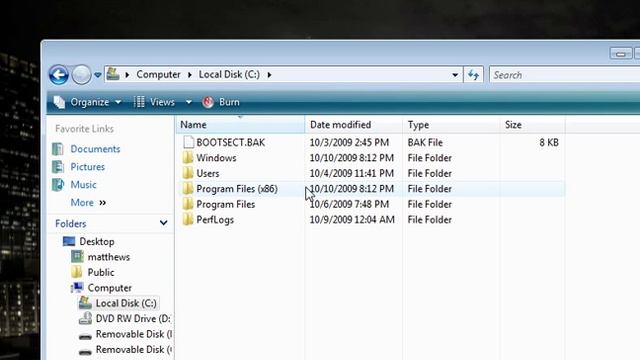Click the Public folder tree icon

[x=77, y=272]
